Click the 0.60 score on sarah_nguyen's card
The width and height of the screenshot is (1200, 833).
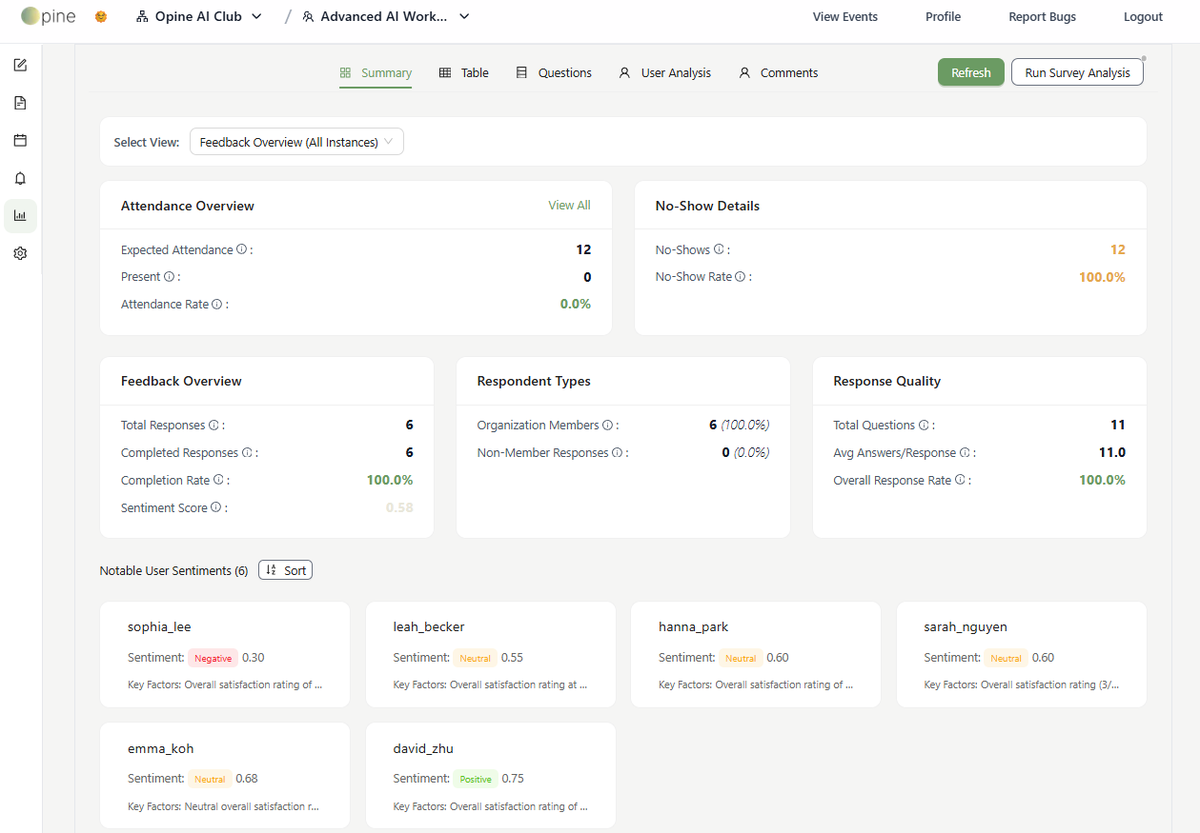click(1043, 658)
